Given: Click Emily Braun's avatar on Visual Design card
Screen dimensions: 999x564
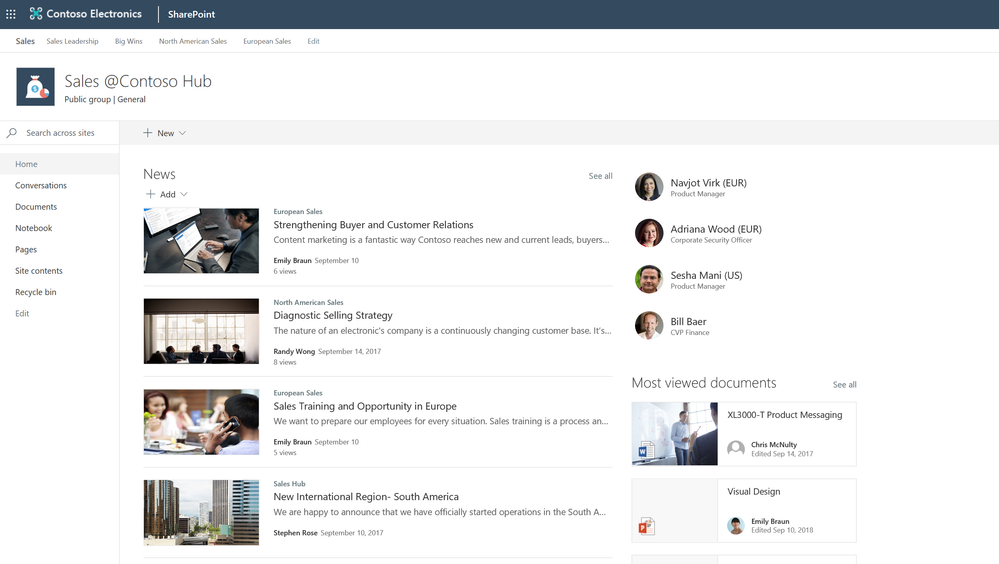Looking at the screenshot, I should [736, 525].
